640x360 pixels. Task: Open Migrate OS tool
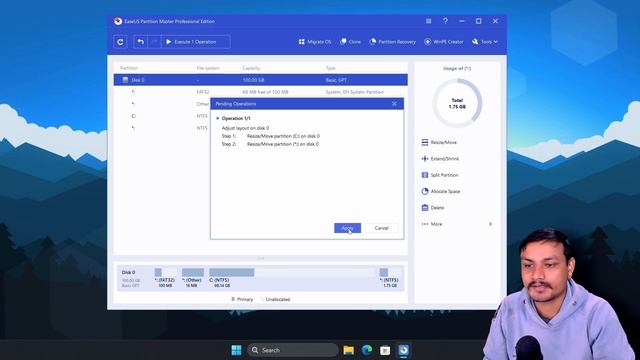tap(315, 42)
